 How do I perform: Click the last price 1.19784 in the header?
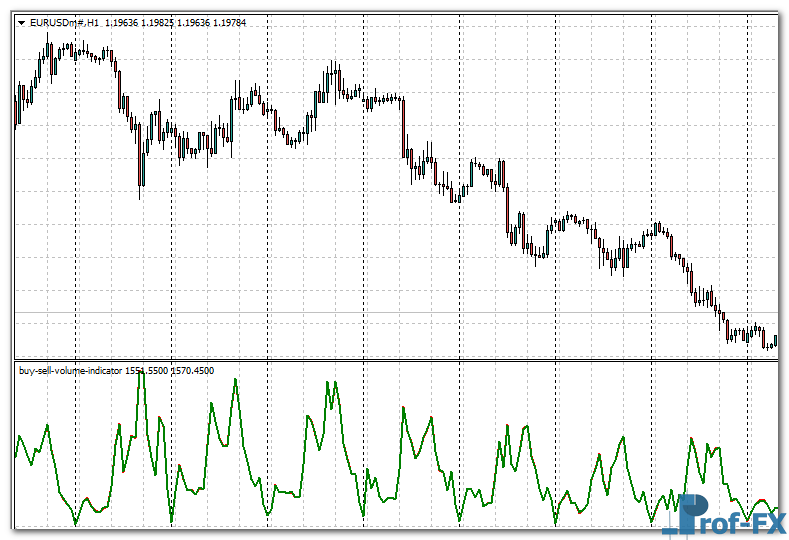(x=230, y=23)
